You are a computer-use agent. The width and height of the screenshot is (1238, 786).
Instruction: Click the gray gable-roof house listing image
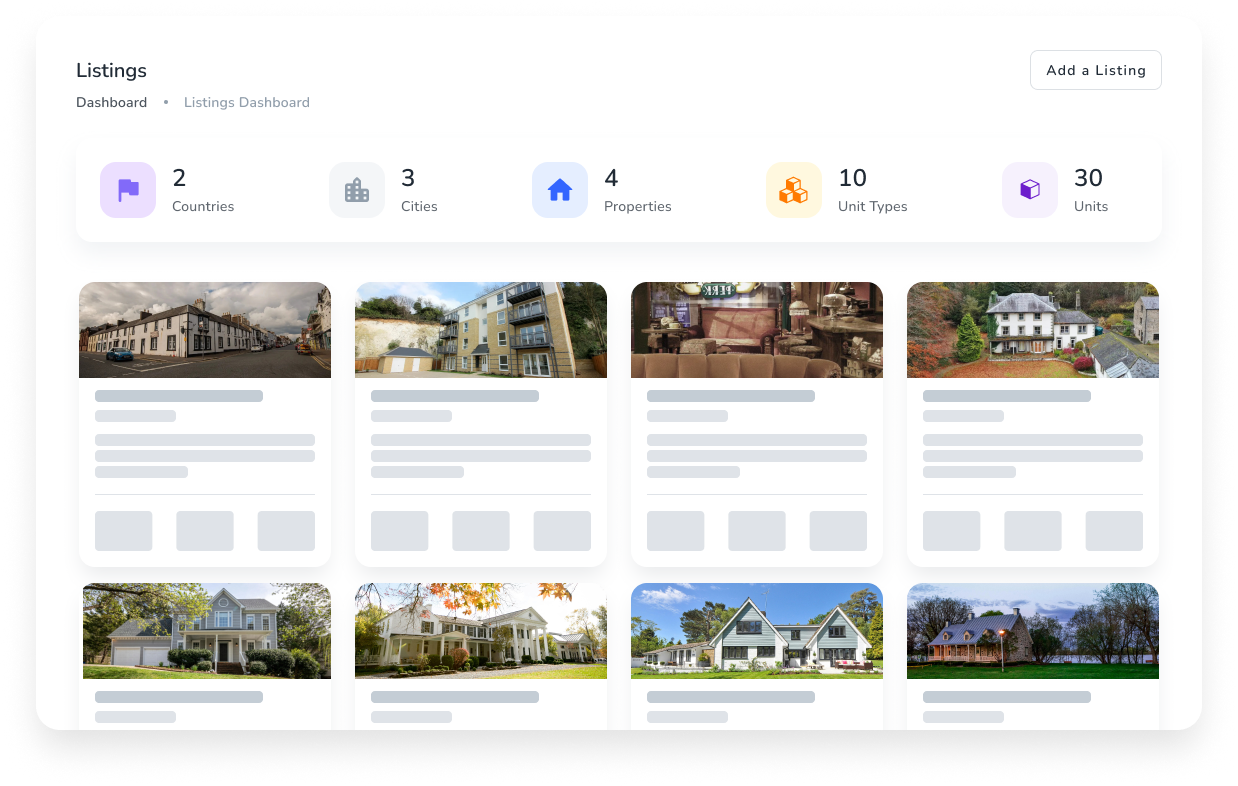(x=756, y=630)
